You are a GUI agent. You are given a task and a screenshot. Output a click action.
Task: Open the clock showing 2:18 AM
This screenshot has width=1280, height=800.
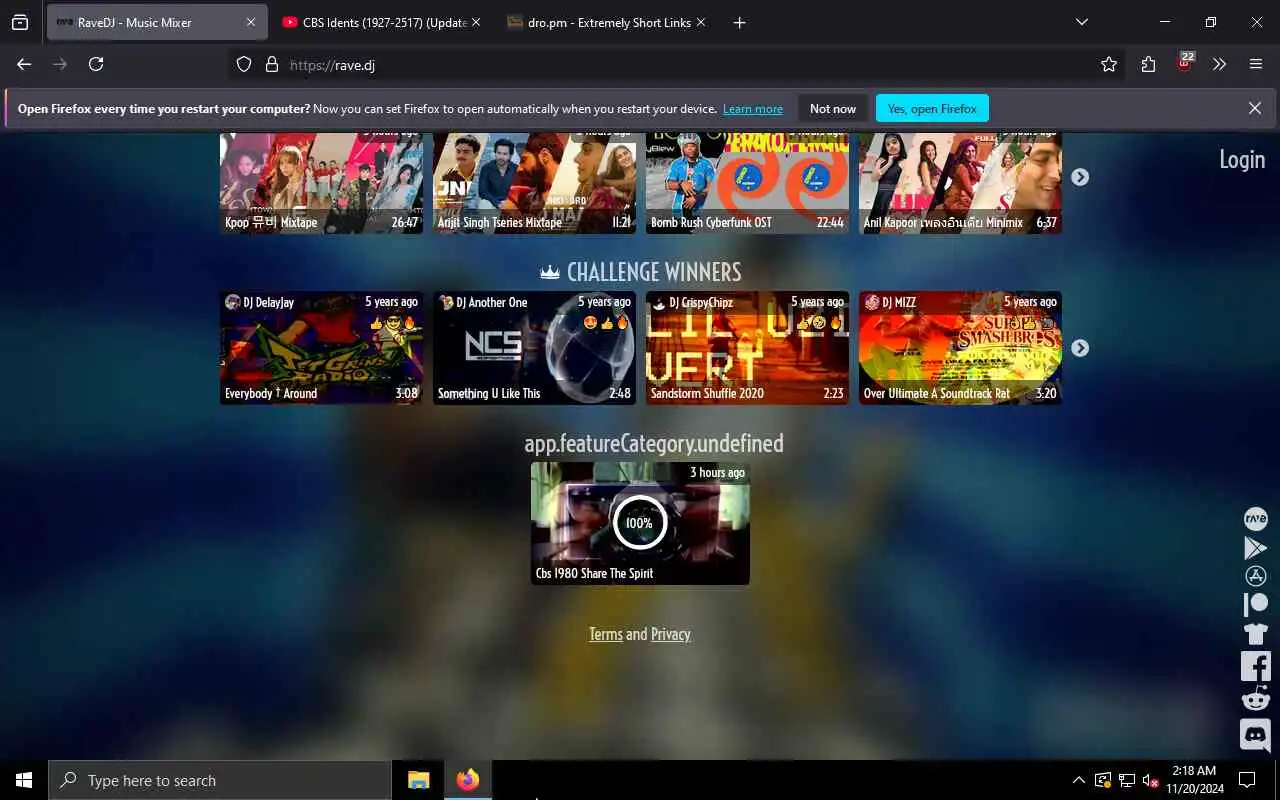pos(1194,780)
